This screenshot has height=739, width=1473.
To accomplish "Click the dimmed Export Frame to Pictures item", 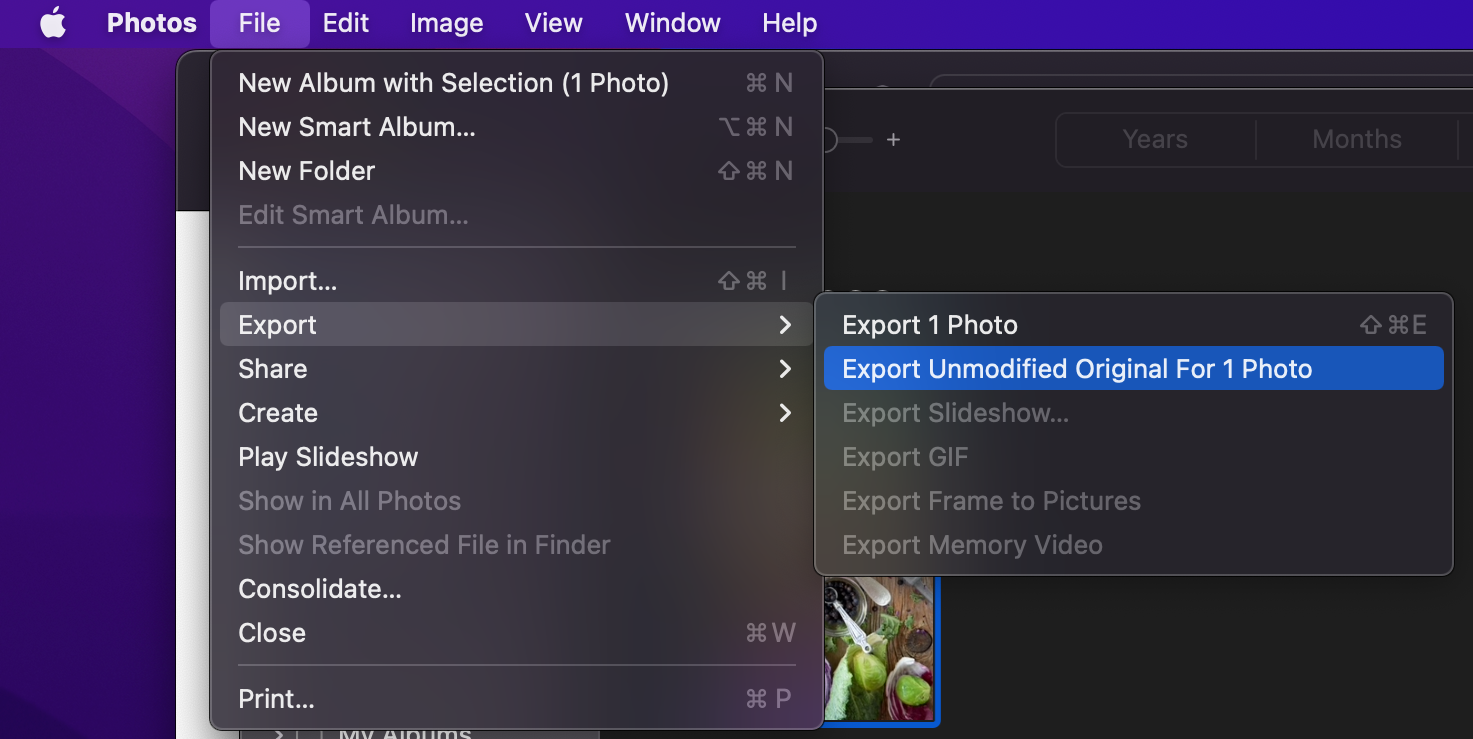I will (1134, 501).
